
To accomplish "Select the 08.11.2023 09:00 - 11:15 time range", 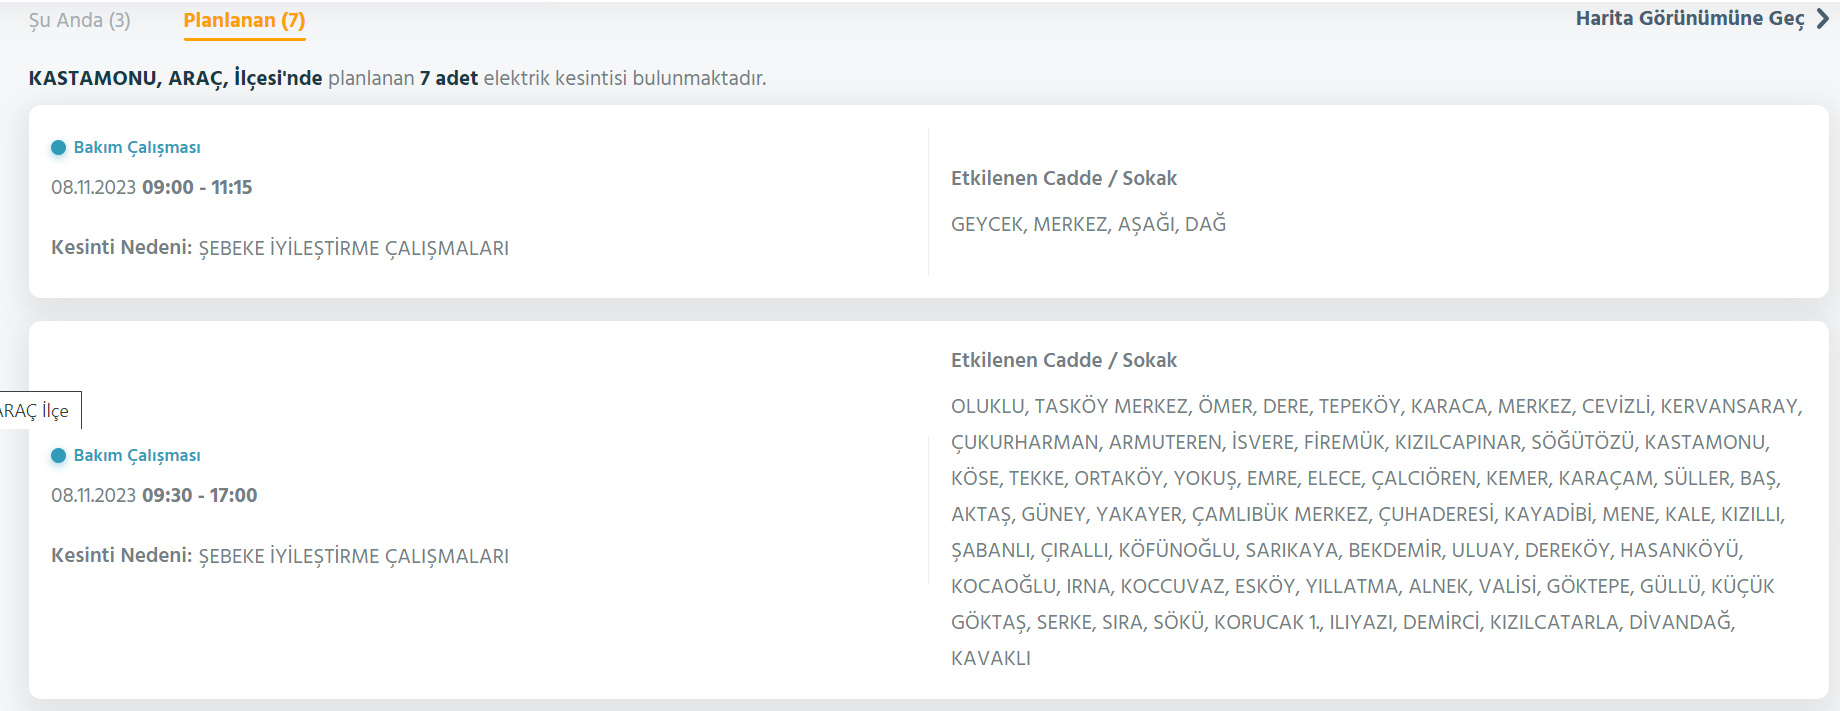I will [152, 187].
